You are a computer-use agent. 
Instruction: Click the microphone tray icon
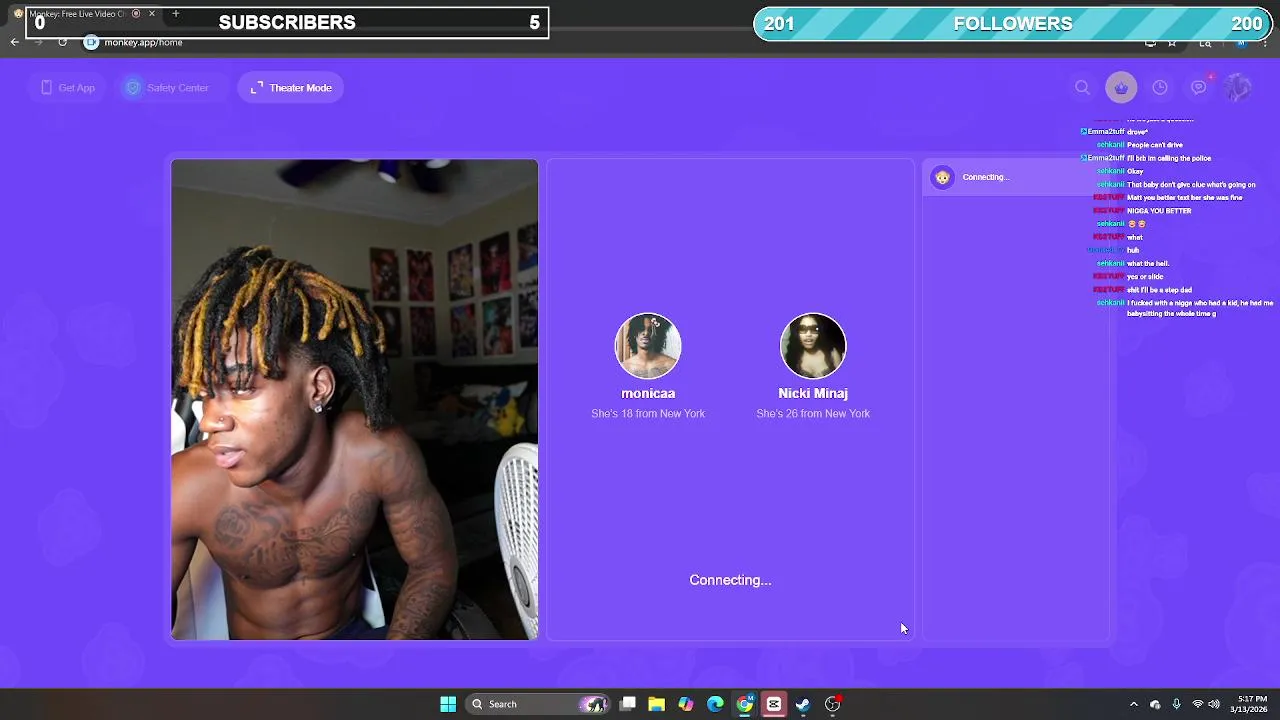tap(1176, 704)
